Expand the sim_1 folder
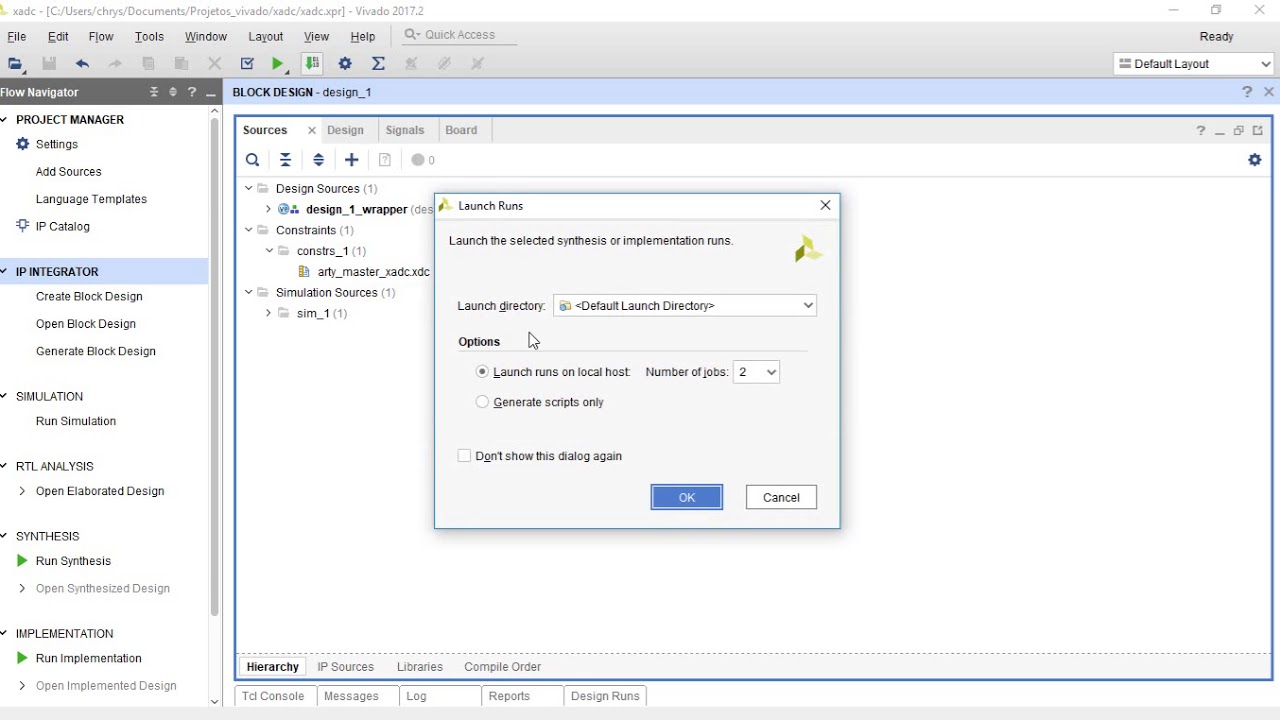 pos(268,313)
